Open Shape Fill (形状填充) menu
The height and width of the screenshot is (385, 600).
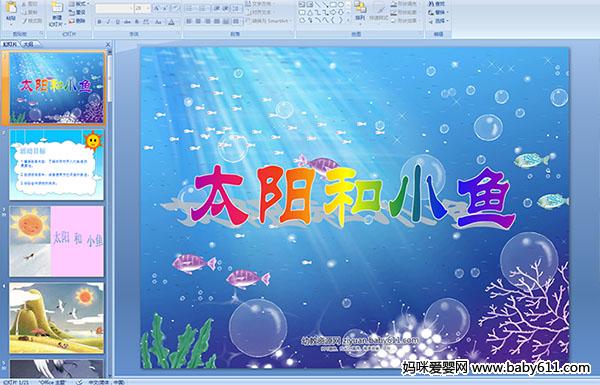coord(406,4)
